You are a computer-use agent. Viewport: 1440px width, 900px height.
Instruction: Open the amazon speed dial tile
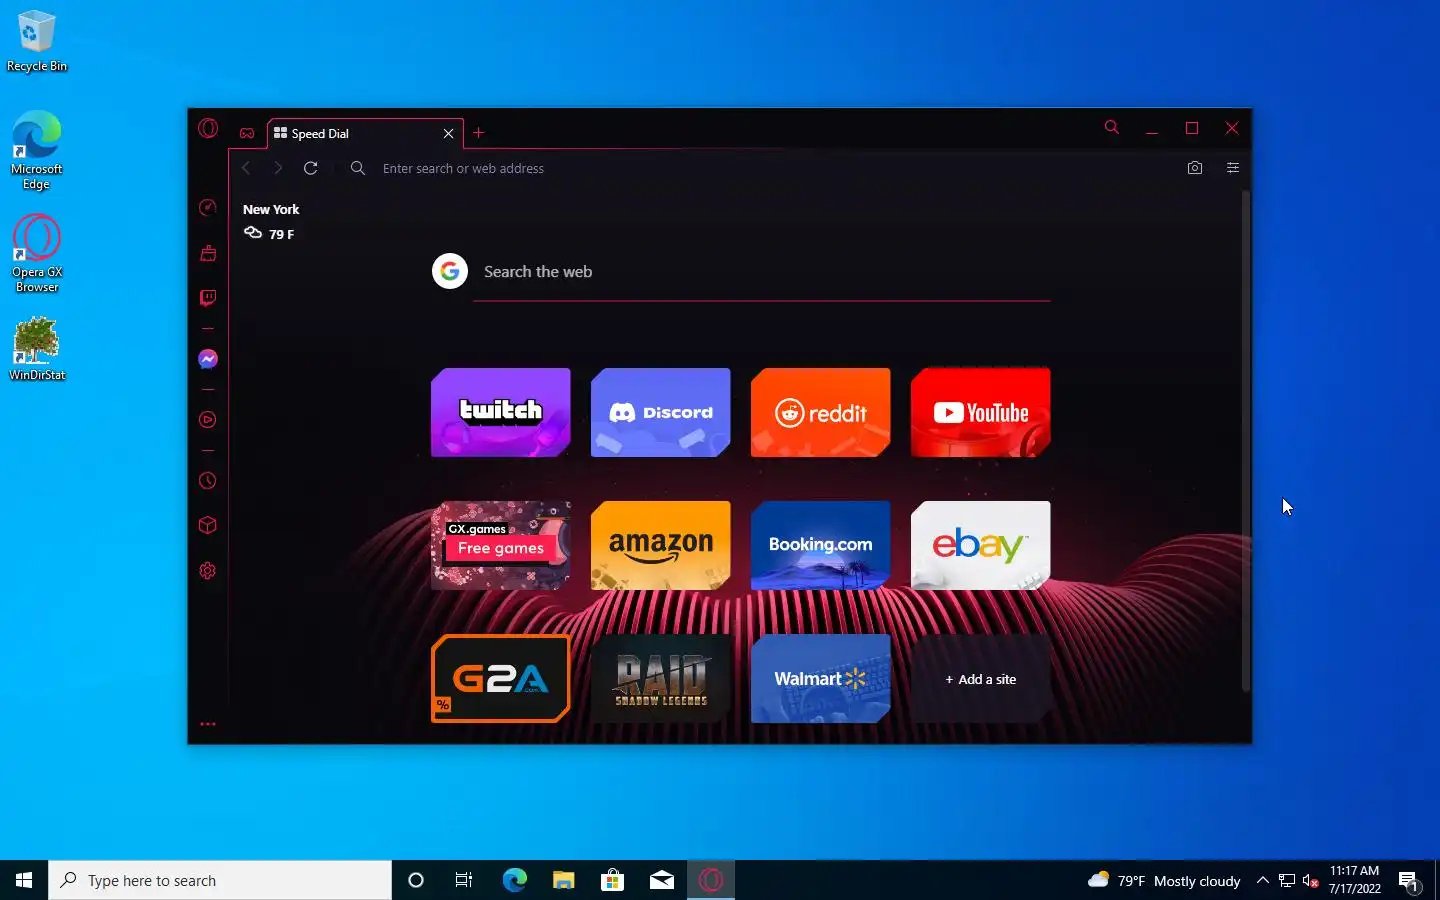pyautogui.click(x=661, y=545)
